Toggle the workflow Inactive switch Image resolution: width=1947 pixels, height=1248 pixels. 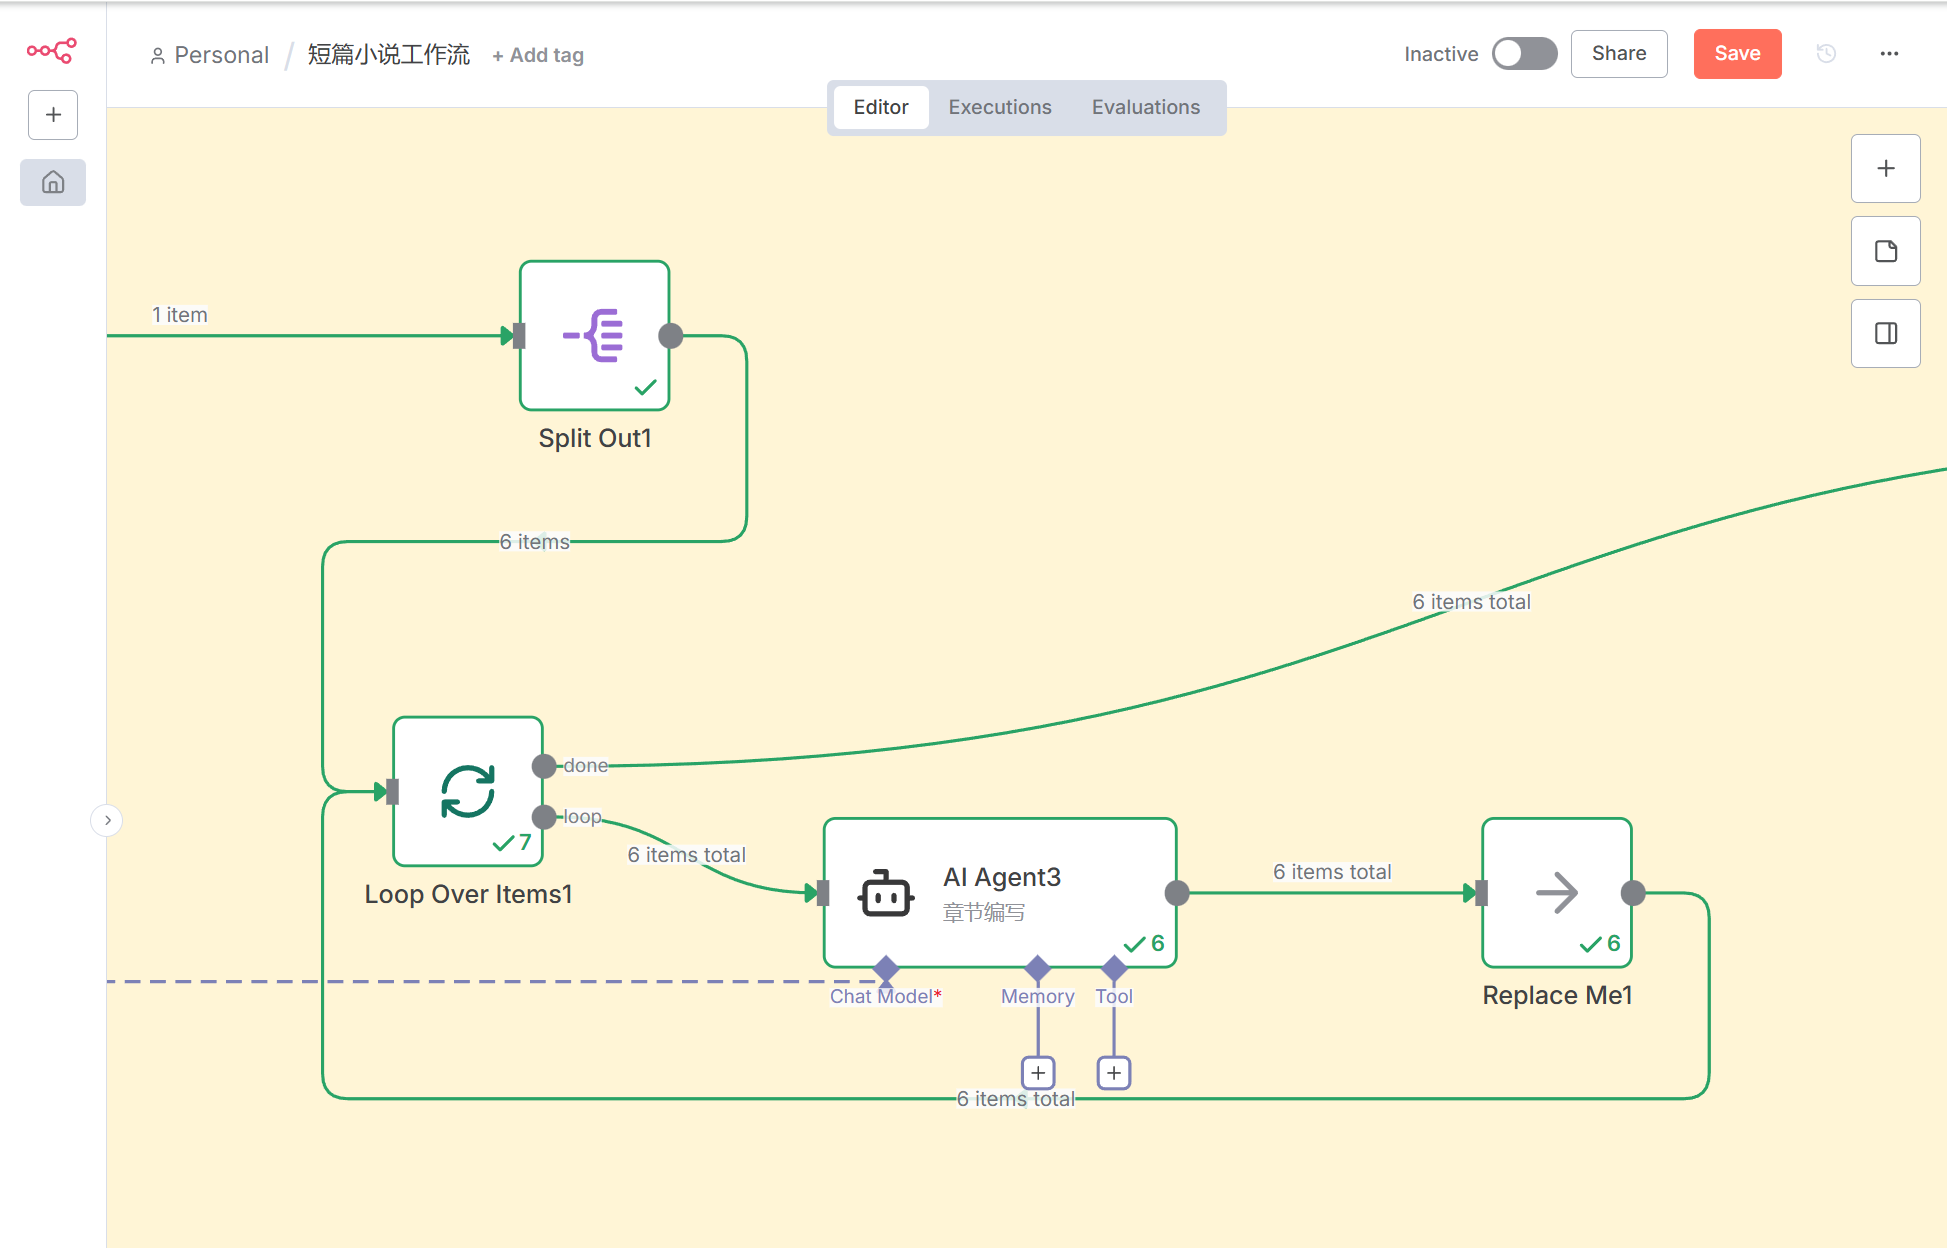point(1524,54)
